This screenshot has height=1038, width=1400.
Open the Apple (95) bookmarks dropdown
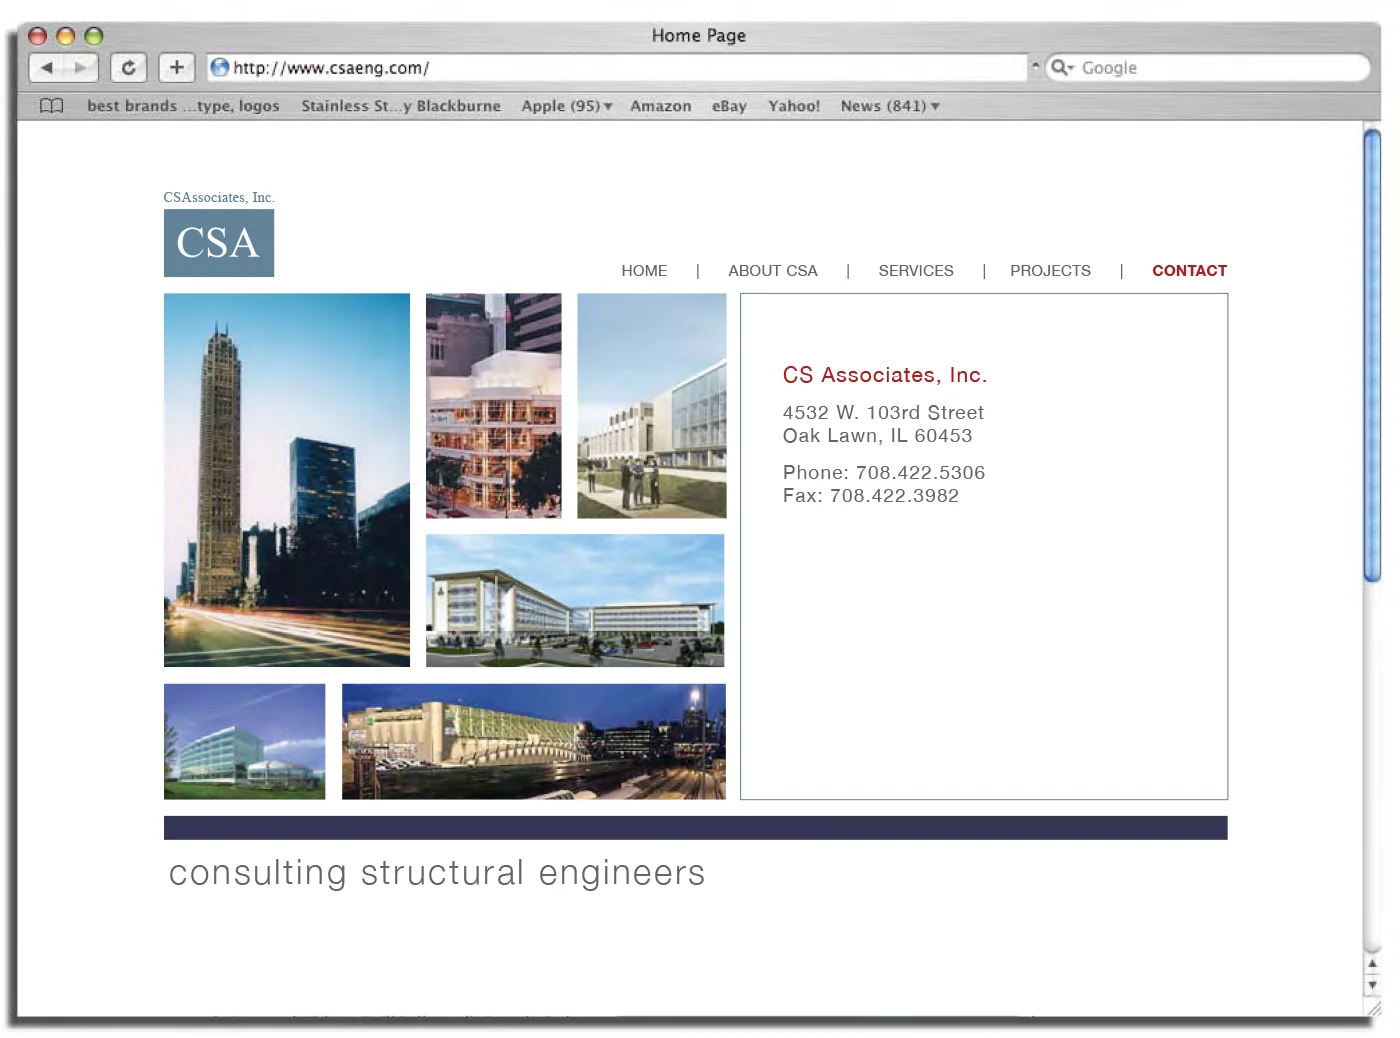click(x=566, y=106)
